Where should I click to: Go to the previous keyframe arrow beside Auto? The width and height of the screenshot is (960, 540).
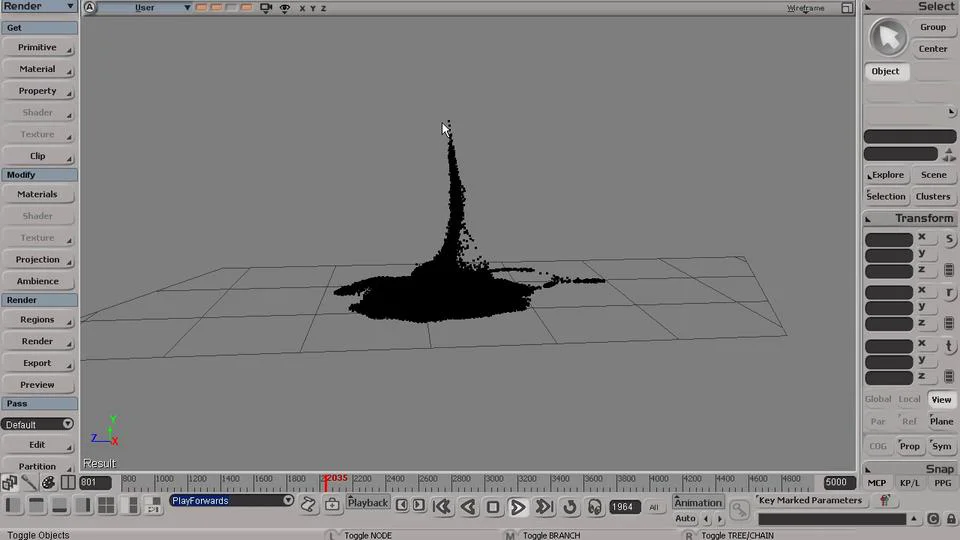click(707, 519)
